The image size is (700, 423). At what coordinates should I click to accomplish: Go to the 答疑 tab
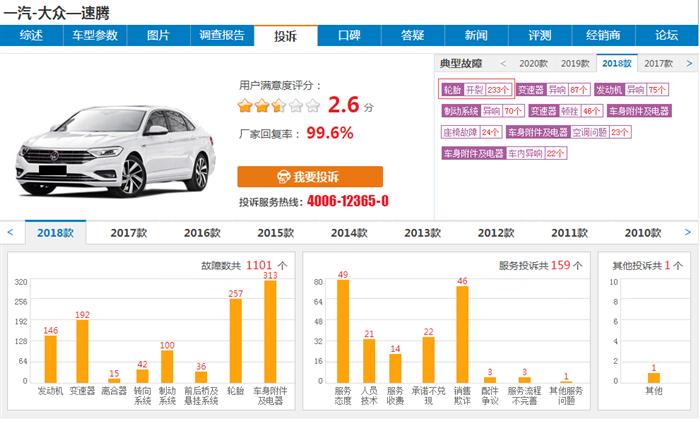coord(412,35)
